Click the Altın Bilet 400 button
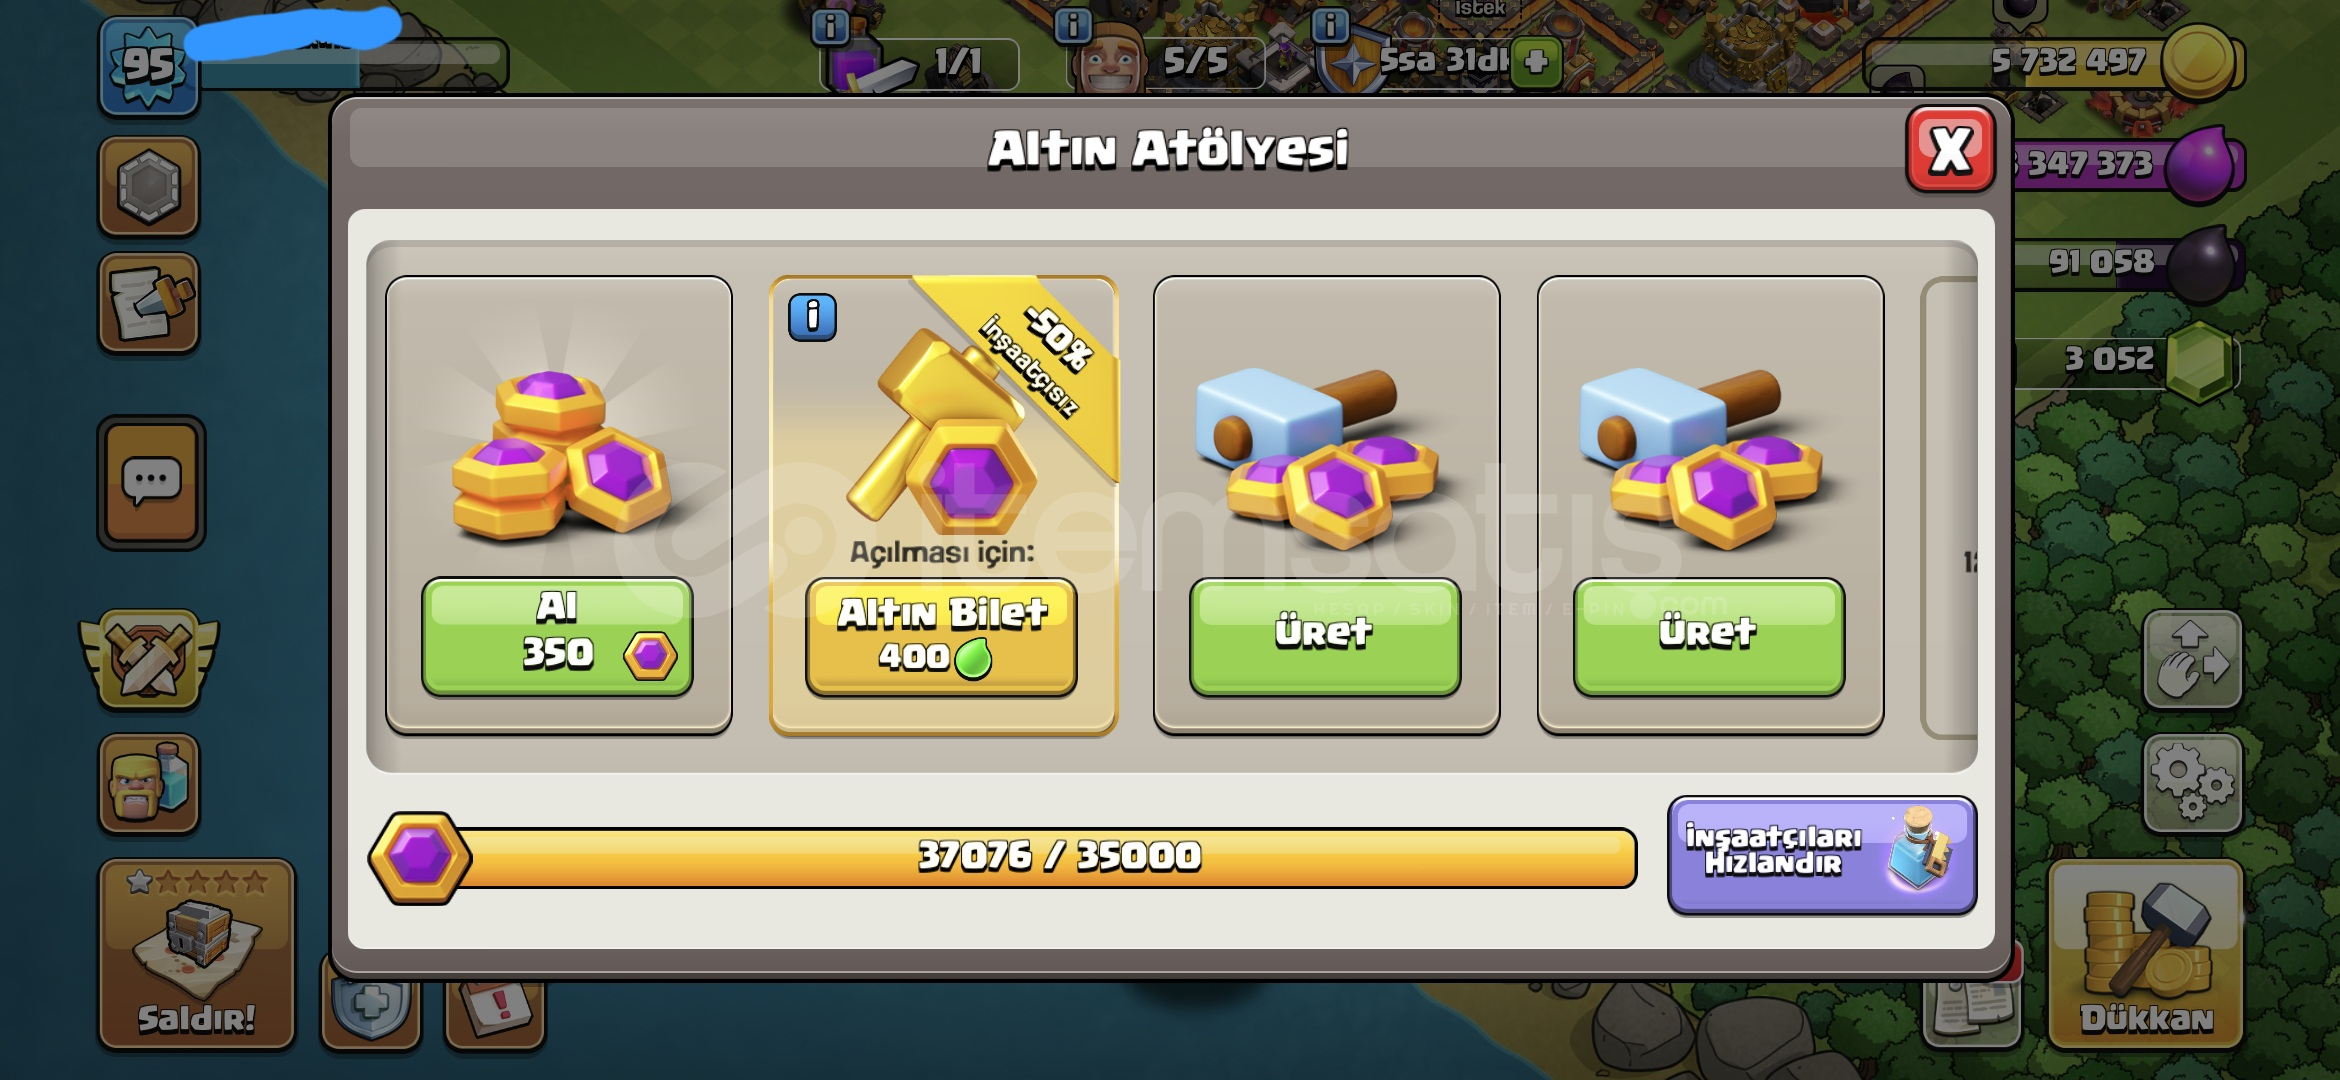 [941, 636]
